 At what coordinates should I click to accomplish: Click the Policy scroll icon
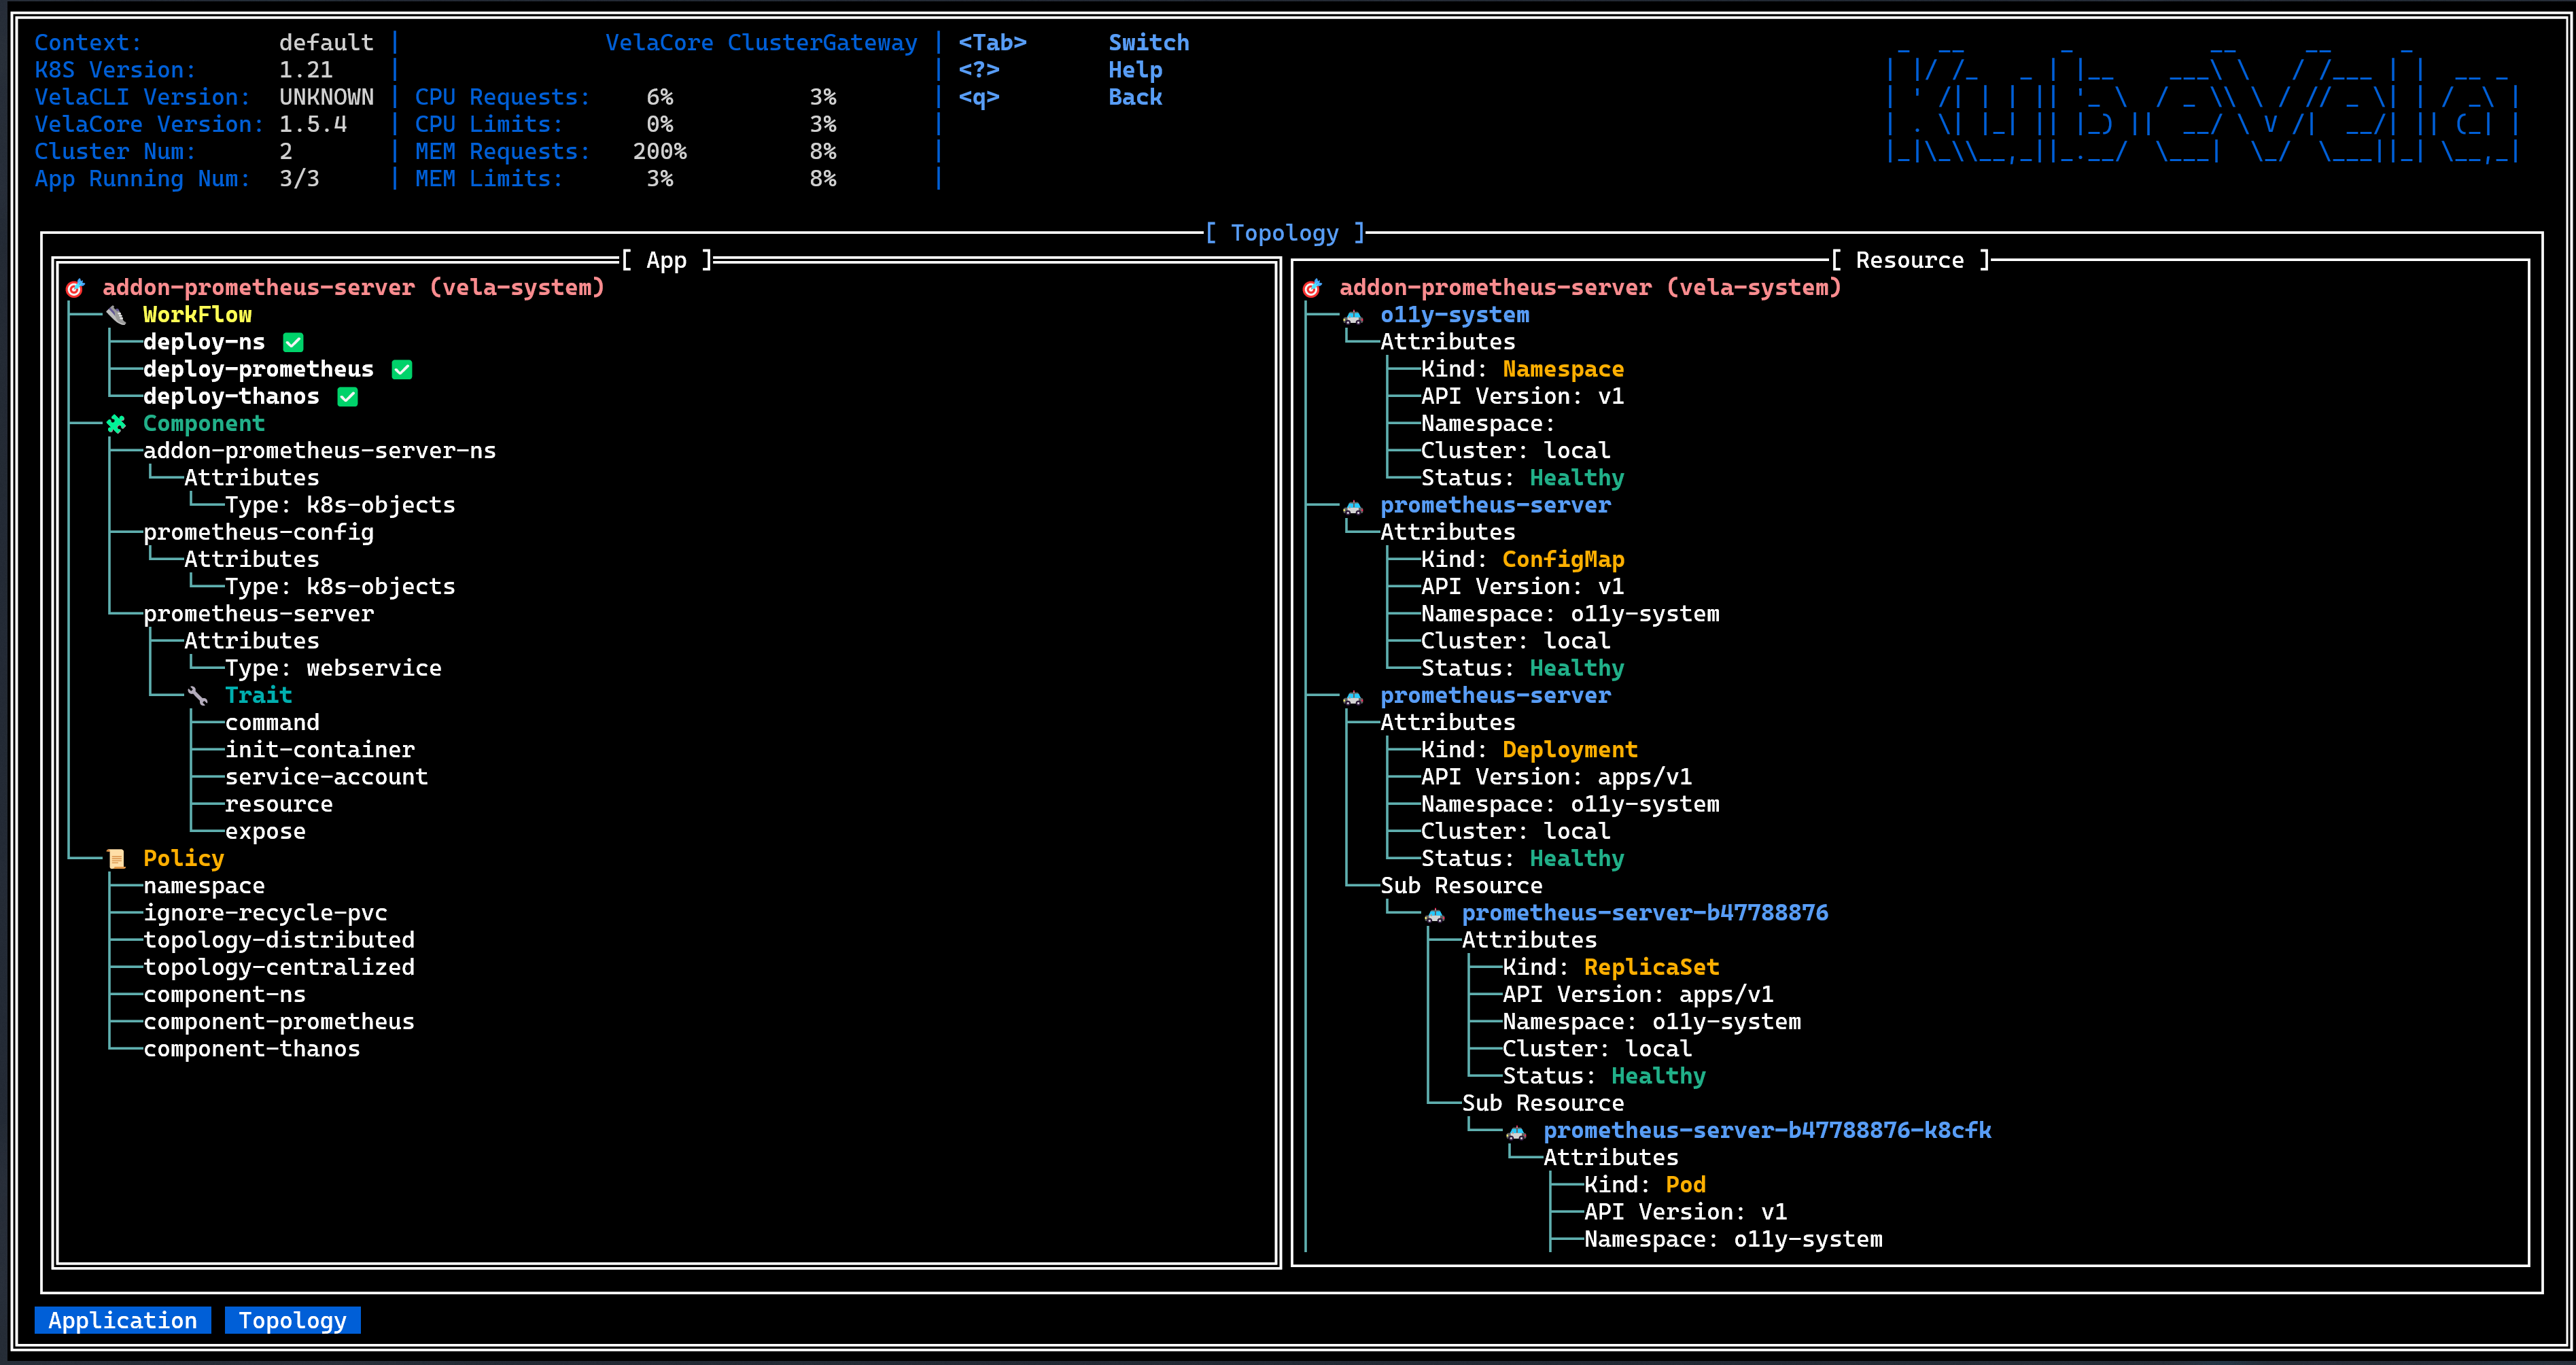tap(116, 859)
